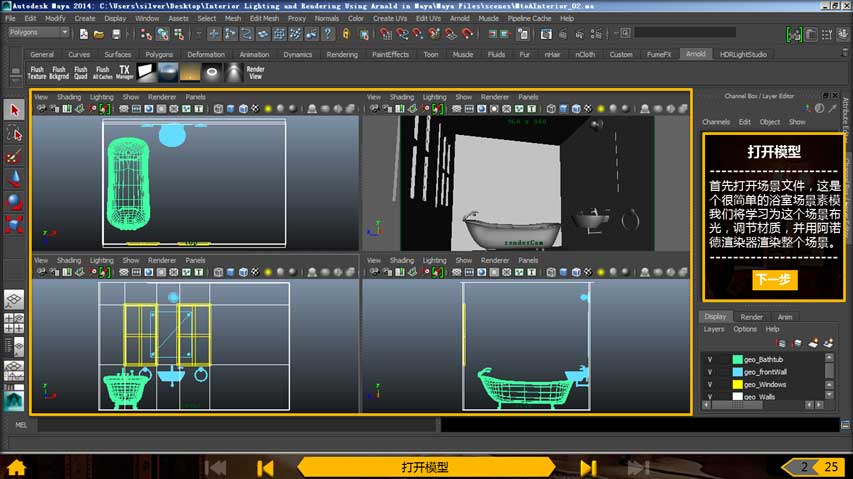
Task: Open the Polygons menu set dropdown
Action: pyautogui.click(x=38, y=32)
